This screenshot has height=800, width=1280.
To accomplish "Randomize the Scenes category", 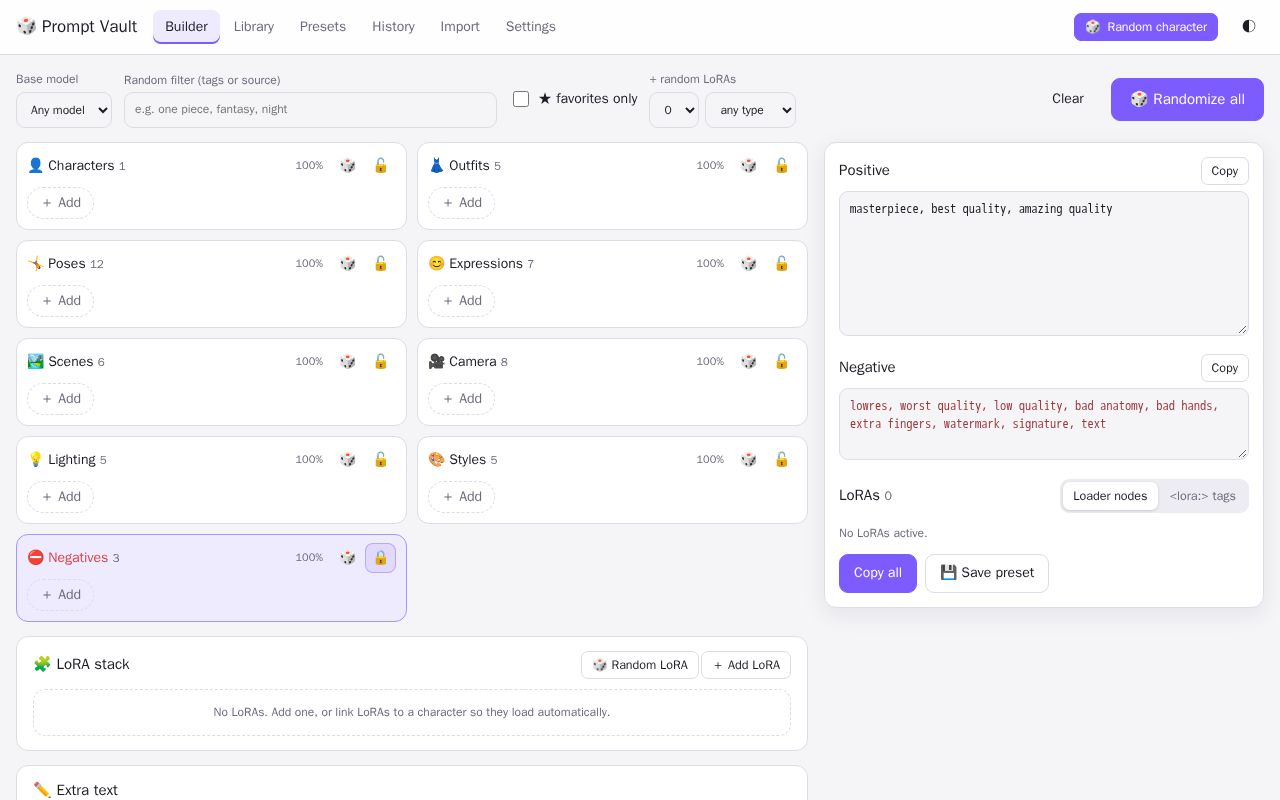I will point(348,362).
